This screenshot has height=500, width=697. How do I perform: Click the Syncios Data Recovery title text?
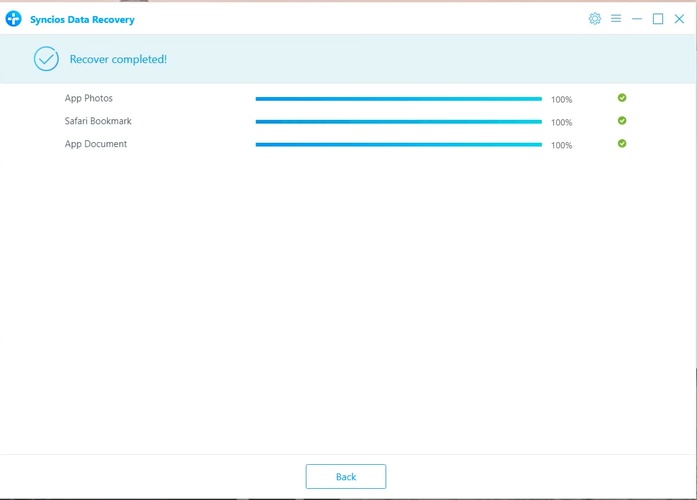[82, 20]
